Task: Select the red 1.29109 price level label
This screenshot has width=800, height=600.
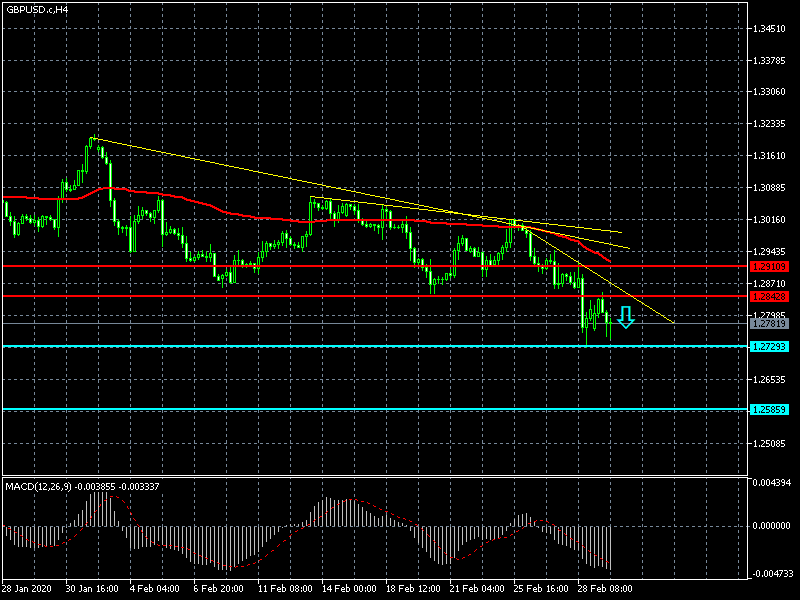Action: coord(769,266)
